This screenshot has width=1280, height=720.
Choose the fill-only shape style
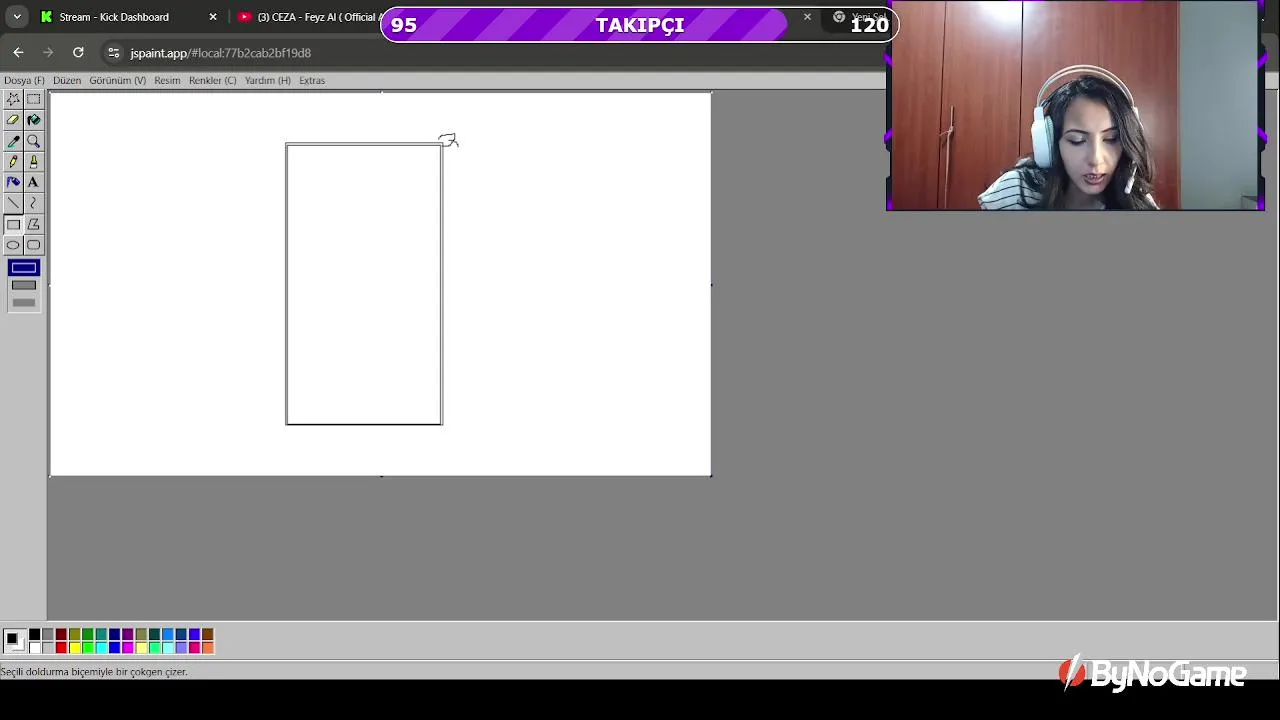tap(24, 303)
